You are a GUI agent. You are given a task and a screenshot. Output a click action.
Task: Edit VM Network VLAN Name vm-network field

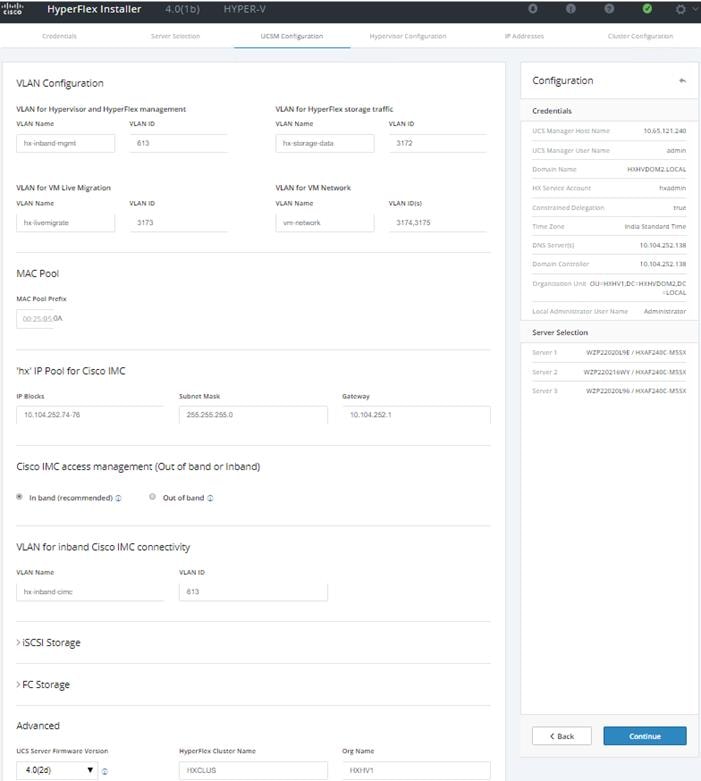coord(324,223)
